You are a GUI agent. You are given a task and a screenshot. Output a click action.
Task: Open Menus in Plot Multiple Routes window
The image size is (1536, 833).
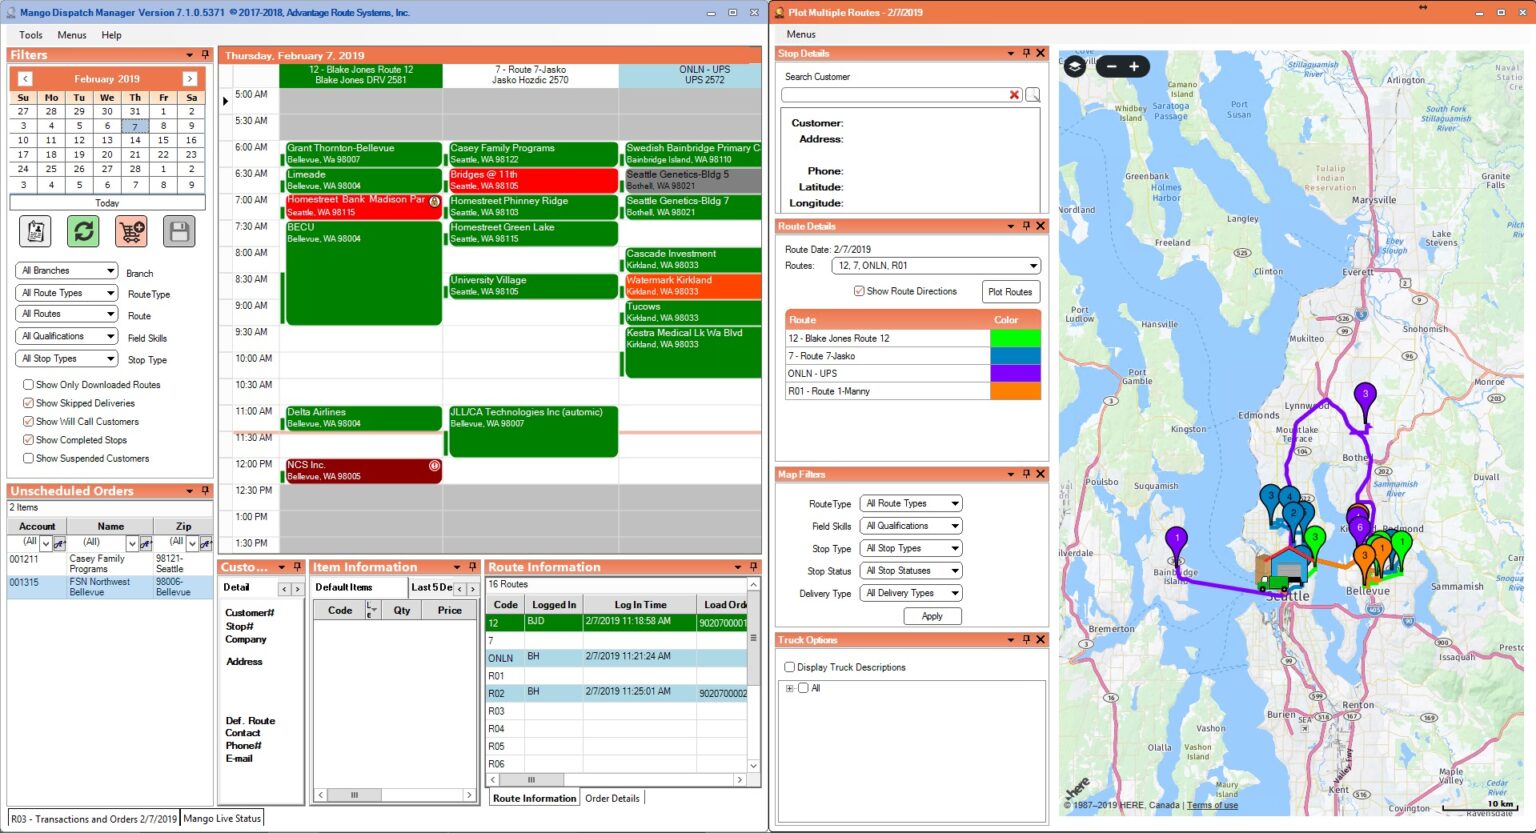801,34
